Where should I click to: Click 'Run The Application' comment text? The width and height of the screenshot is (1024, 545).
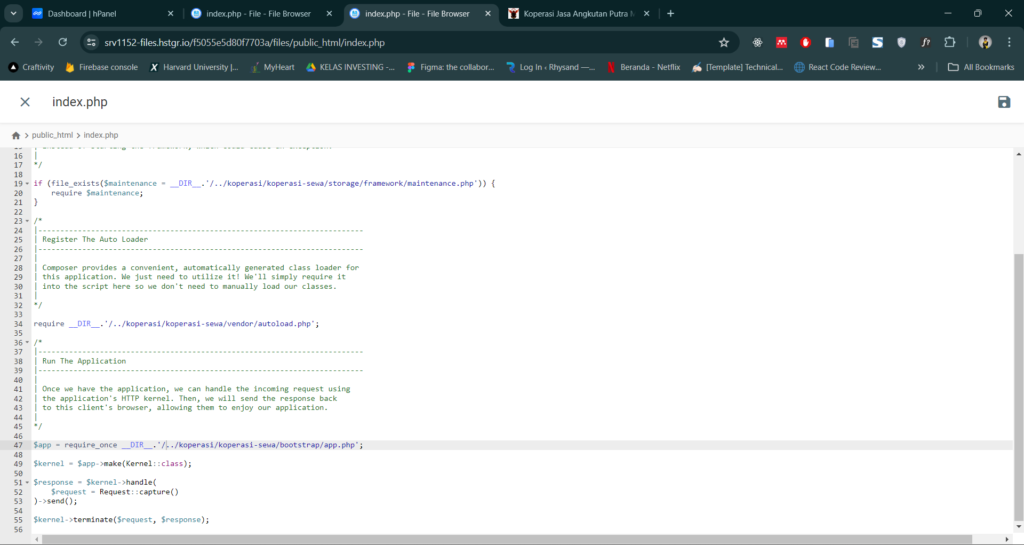click(84, 361)
